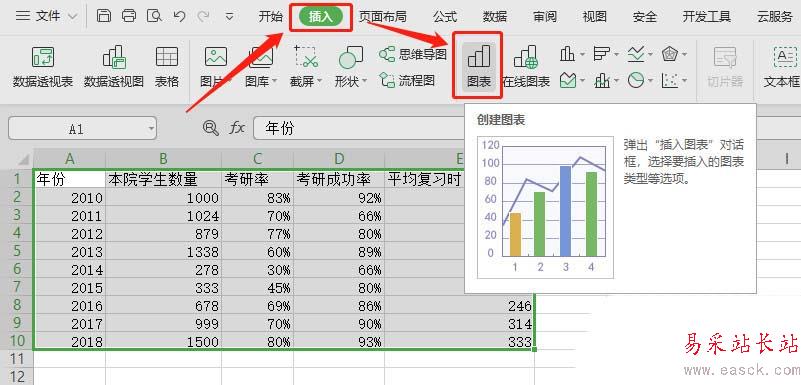Select column C header
The height and width of the screenshot is (385, 801).
pyautogui.click(x=257, y=159)
